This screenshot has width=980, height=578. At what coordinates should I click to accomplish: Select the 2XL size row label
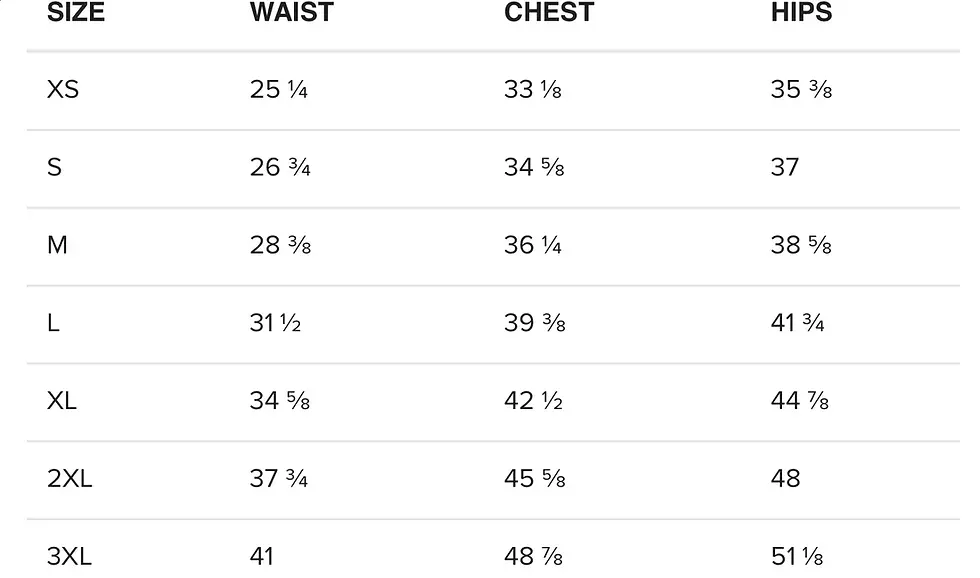(x=69, y=479)
